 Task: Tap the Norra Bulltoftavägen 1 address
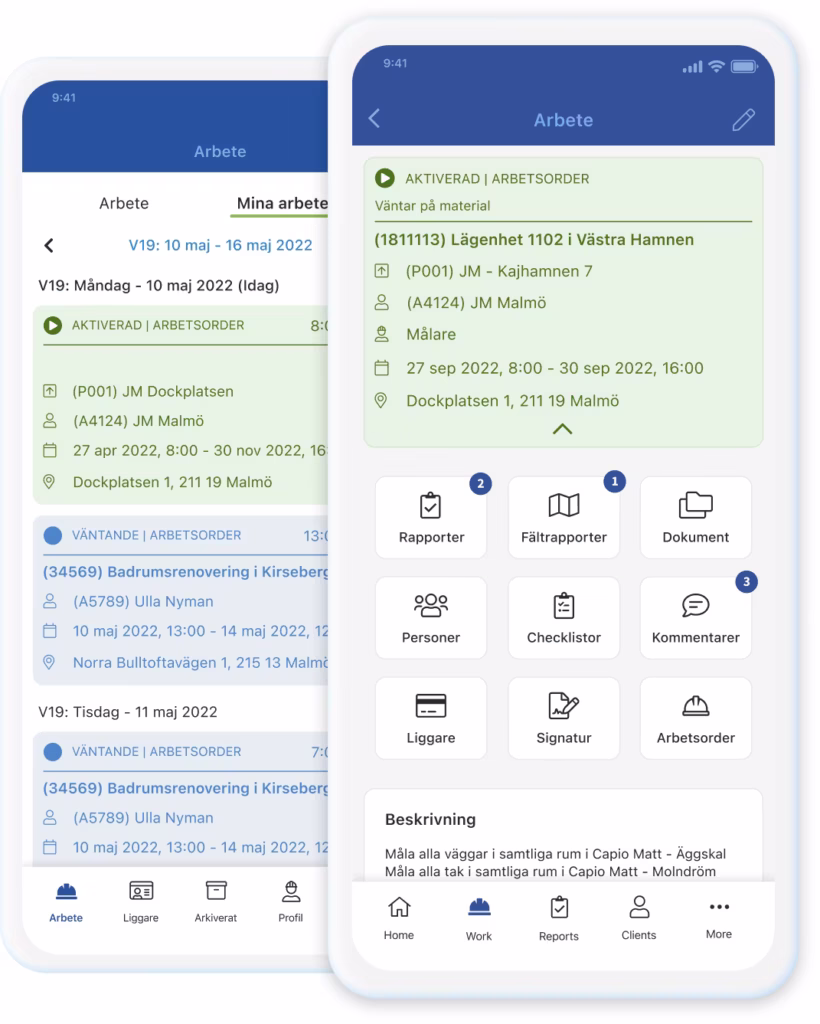click(x=200, y=663)
